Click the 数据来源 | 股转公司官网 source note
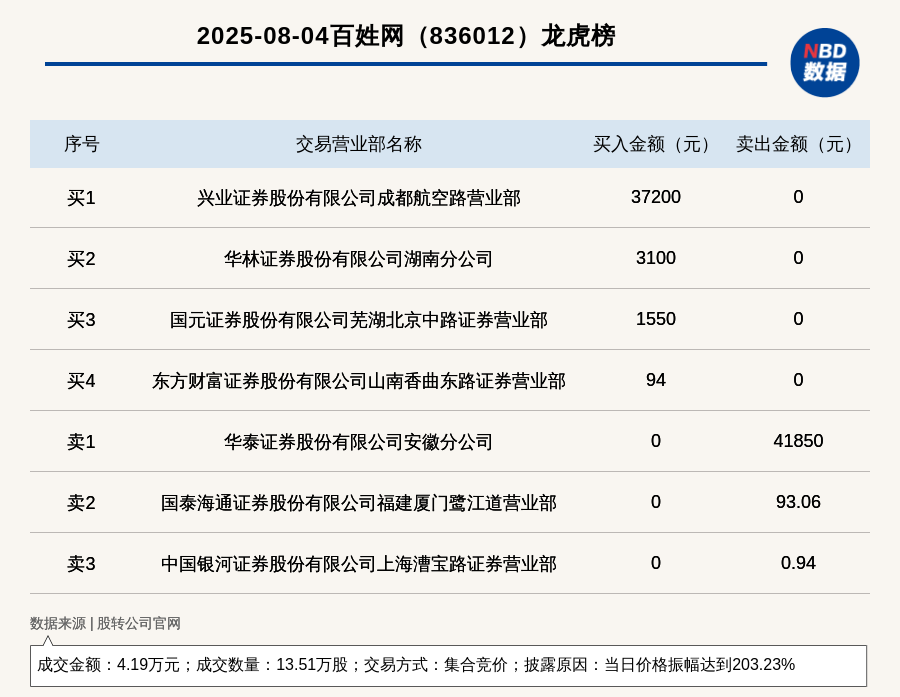This screenshot has width=900, height=697. [x=105, y=623]
